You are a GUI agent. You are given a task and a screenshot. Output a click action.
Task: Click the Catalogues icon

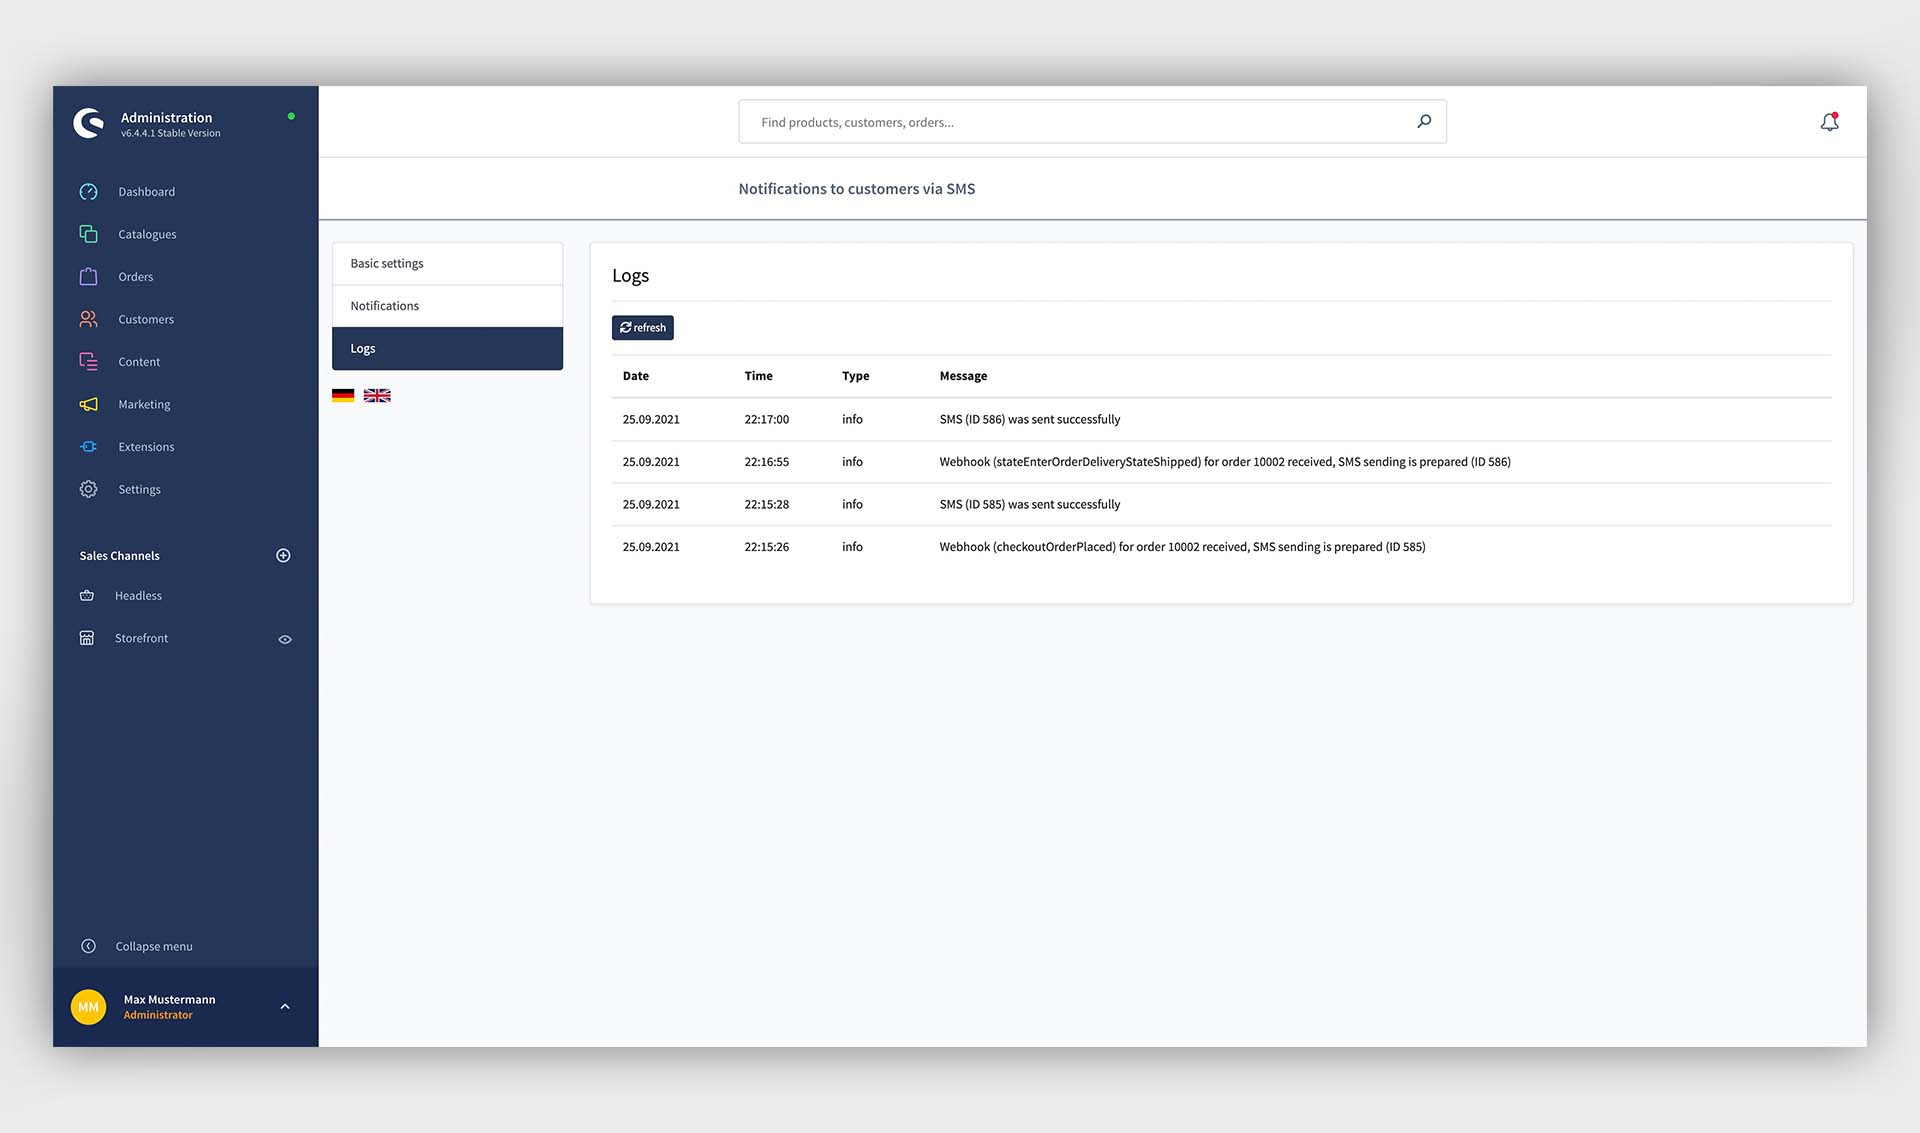tap(88, 234)
